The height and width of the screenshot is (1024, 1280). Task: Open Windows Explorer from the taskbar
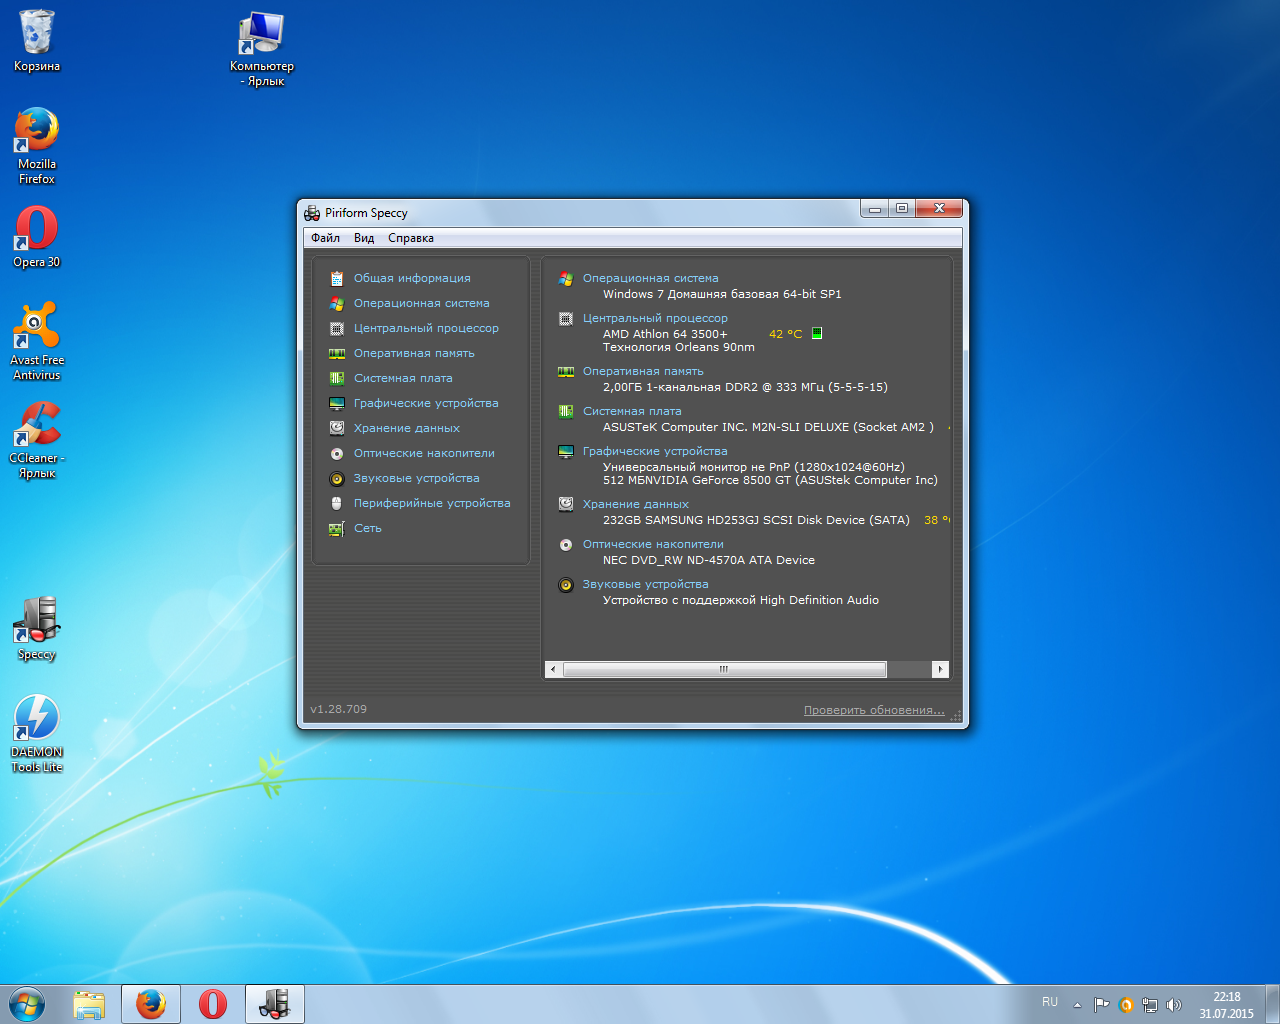[x=89, y=1004]
